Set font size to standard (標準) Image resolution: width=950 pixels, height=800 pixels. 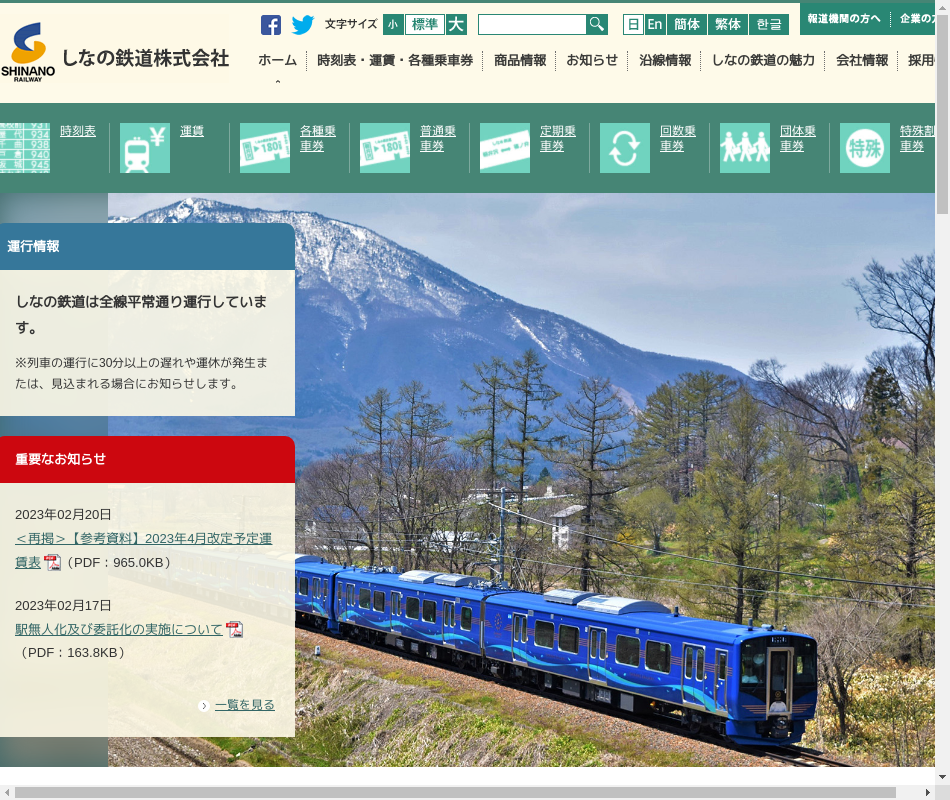(425, 25)
